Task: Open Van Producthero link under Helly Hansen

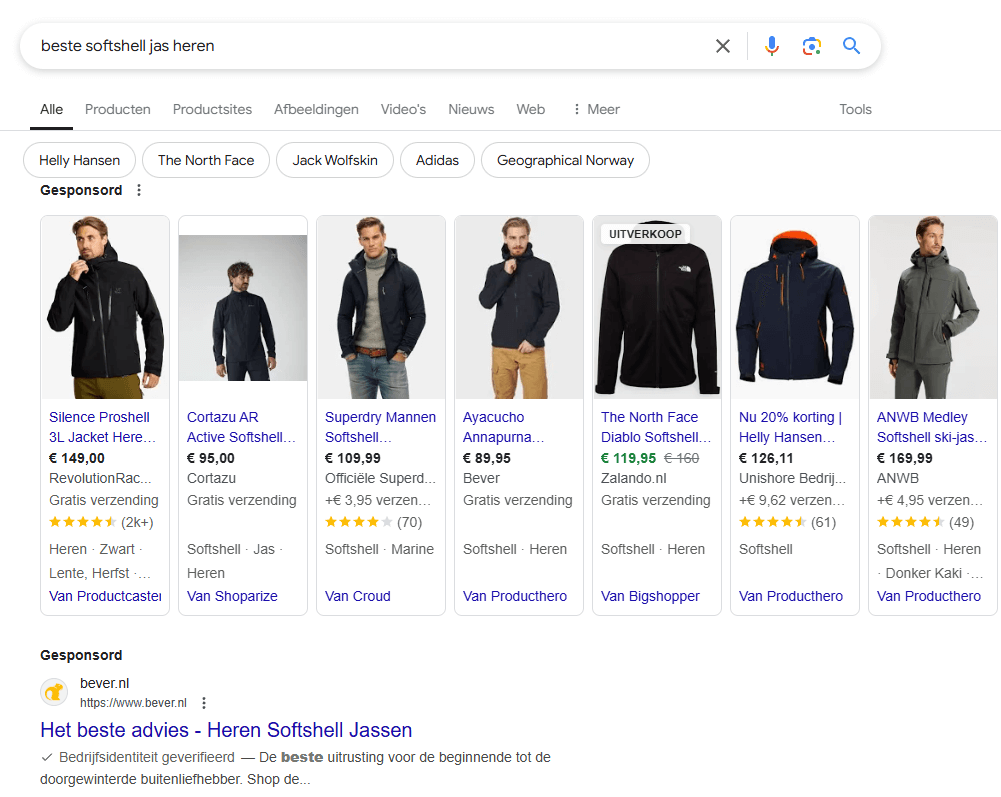Action: 790,596
